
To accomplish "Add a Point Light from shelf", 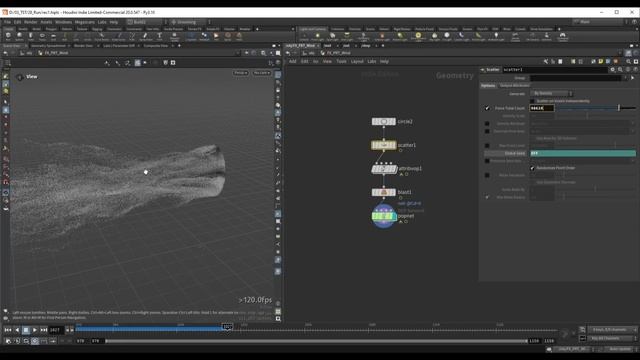I will pos(318,37).
